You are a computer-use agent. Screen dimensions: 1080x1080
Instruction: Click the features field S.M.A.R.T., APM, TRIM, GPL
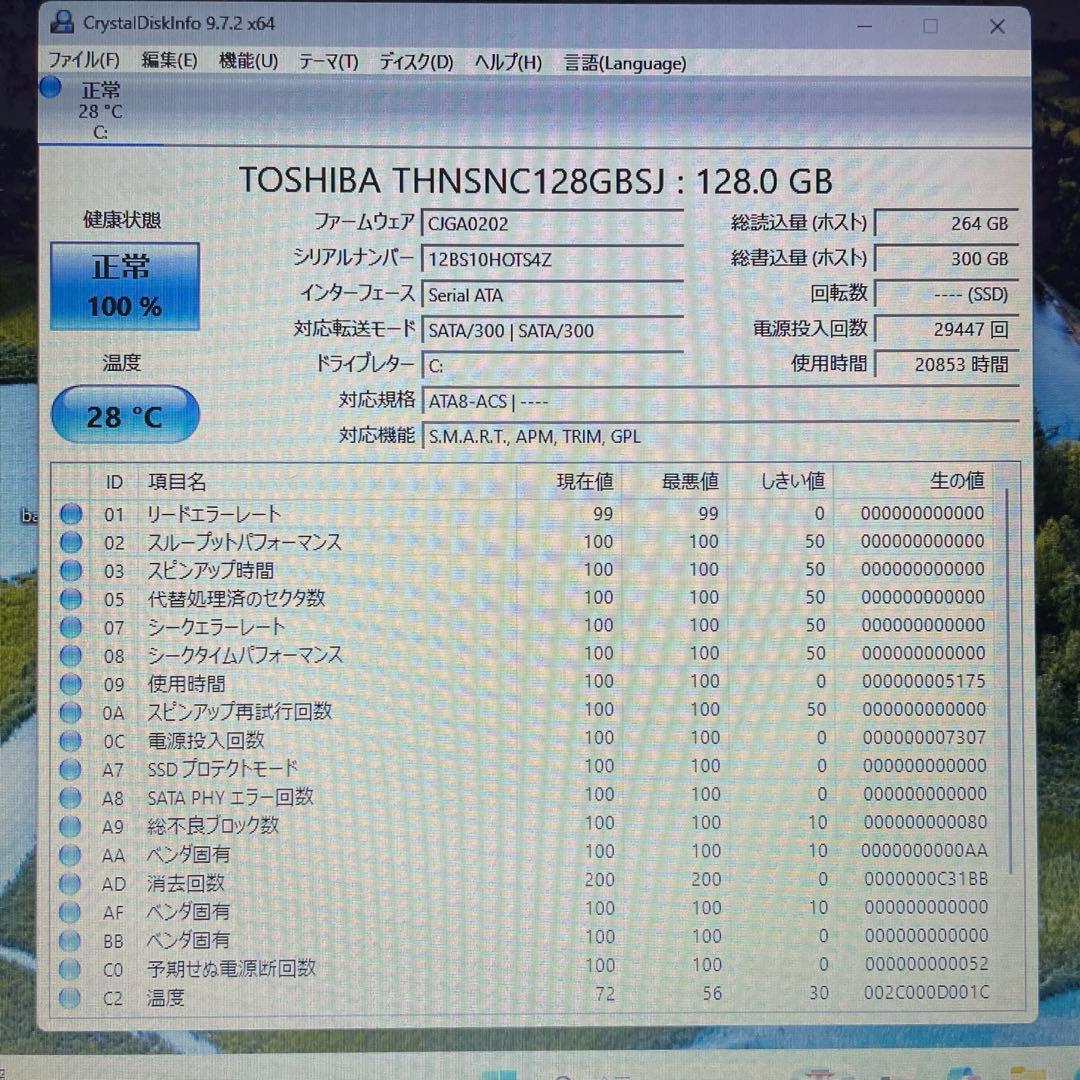[x=720, y=436]
